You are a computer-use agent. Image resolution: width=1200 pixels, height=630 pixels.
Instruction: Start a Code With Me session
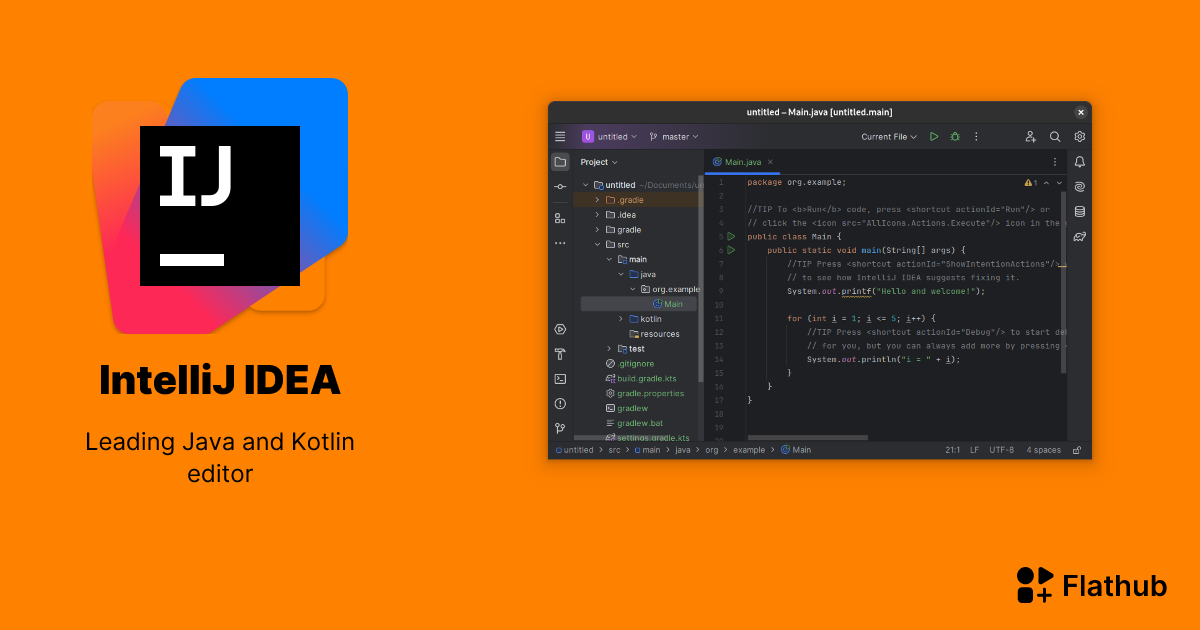coord(1030,136)
